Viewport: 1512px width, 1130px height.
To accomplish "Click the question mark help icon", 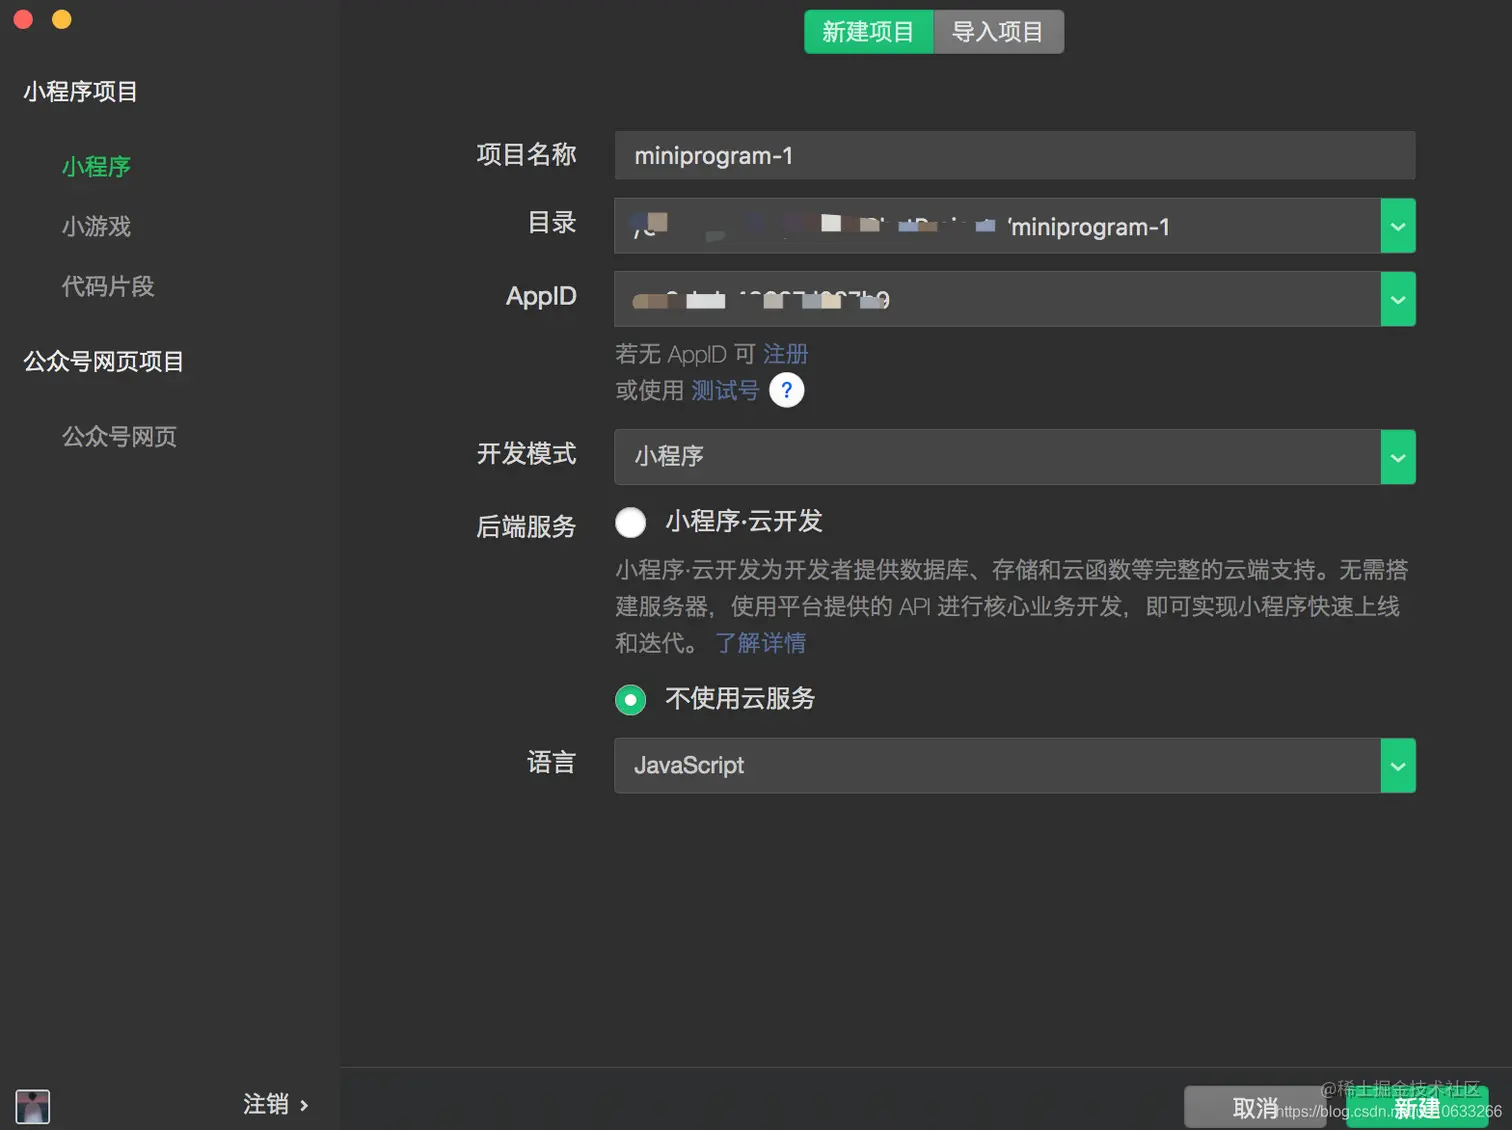I will (787, 390).
